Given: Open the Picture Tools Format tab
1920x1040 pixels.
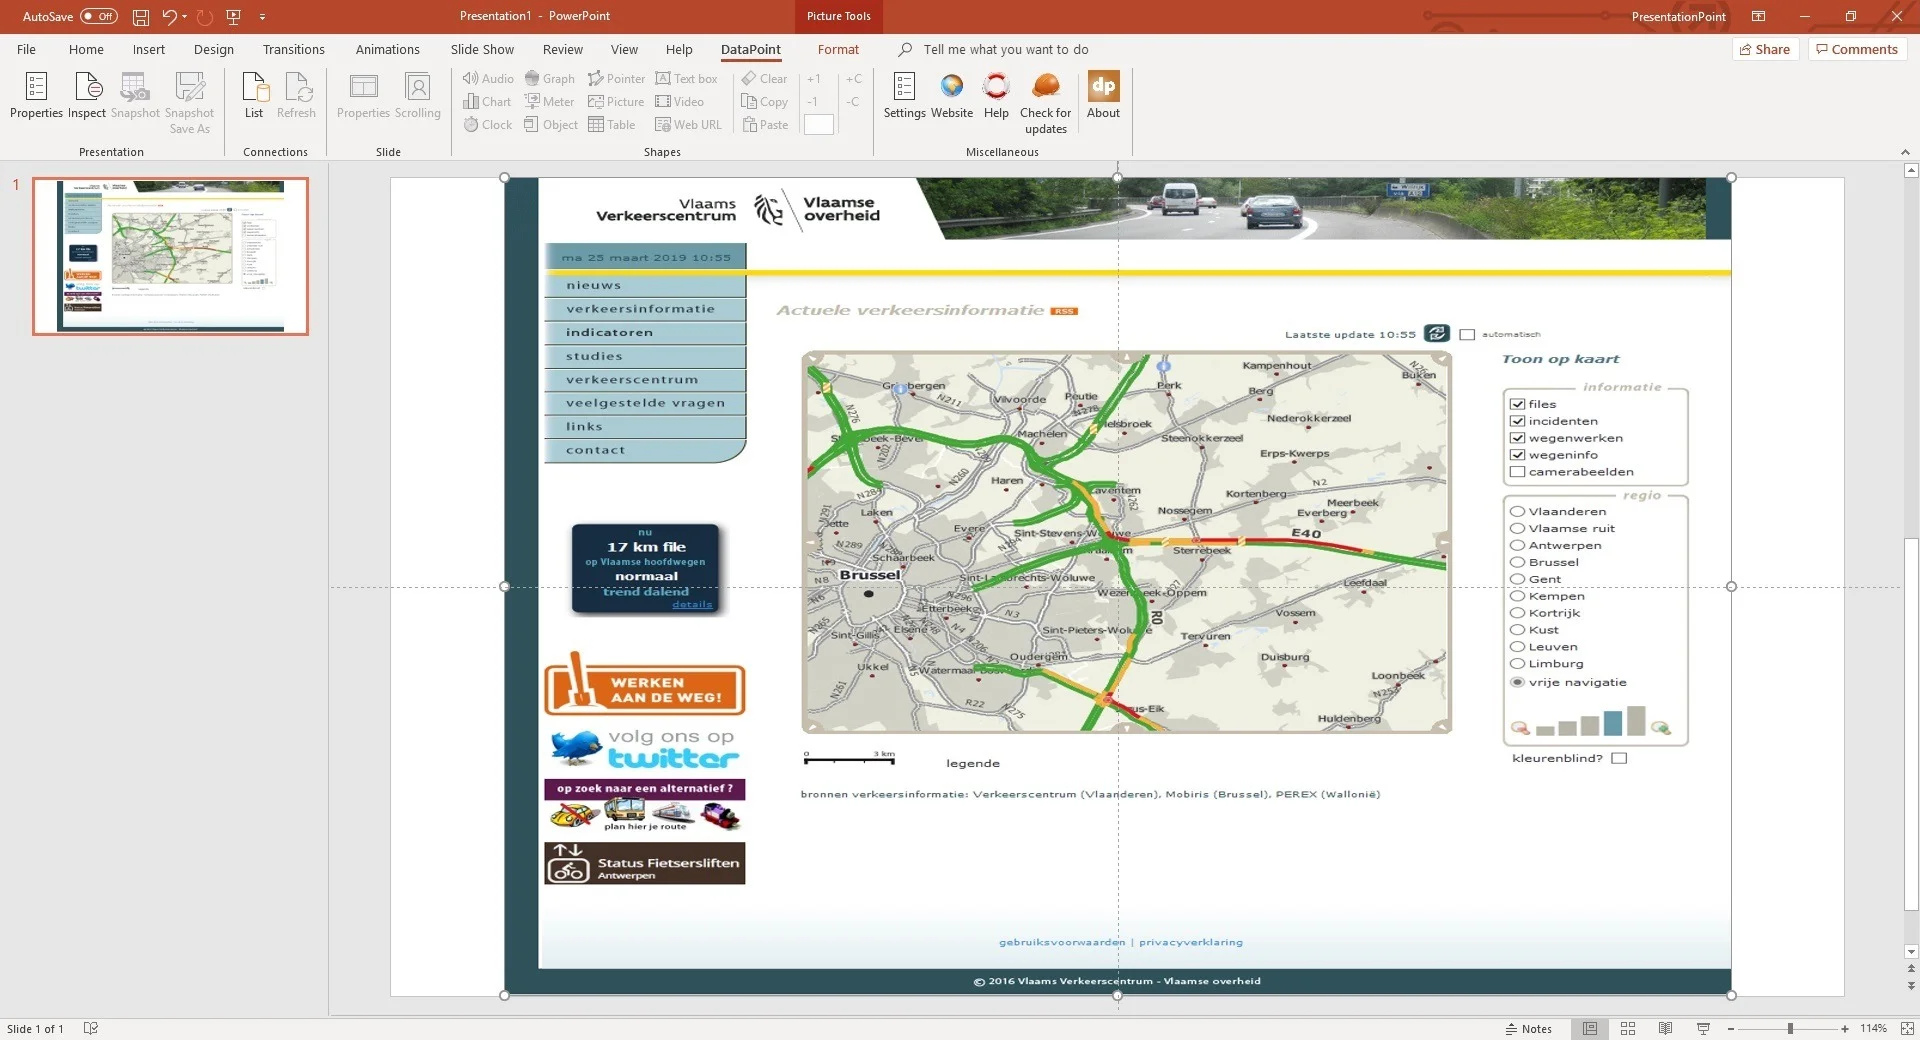Looking at the screenshot, I should pyautogui.click(x=838, y=50).
